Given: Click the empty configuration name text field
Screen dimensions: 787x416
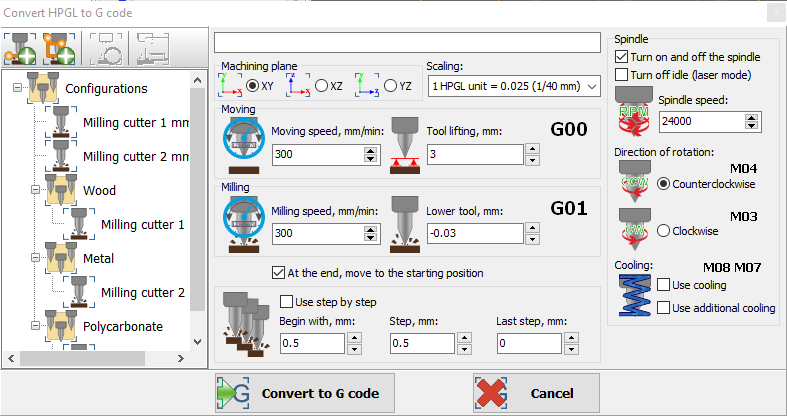Looking at the screenshot, I should tap(407, 42).
